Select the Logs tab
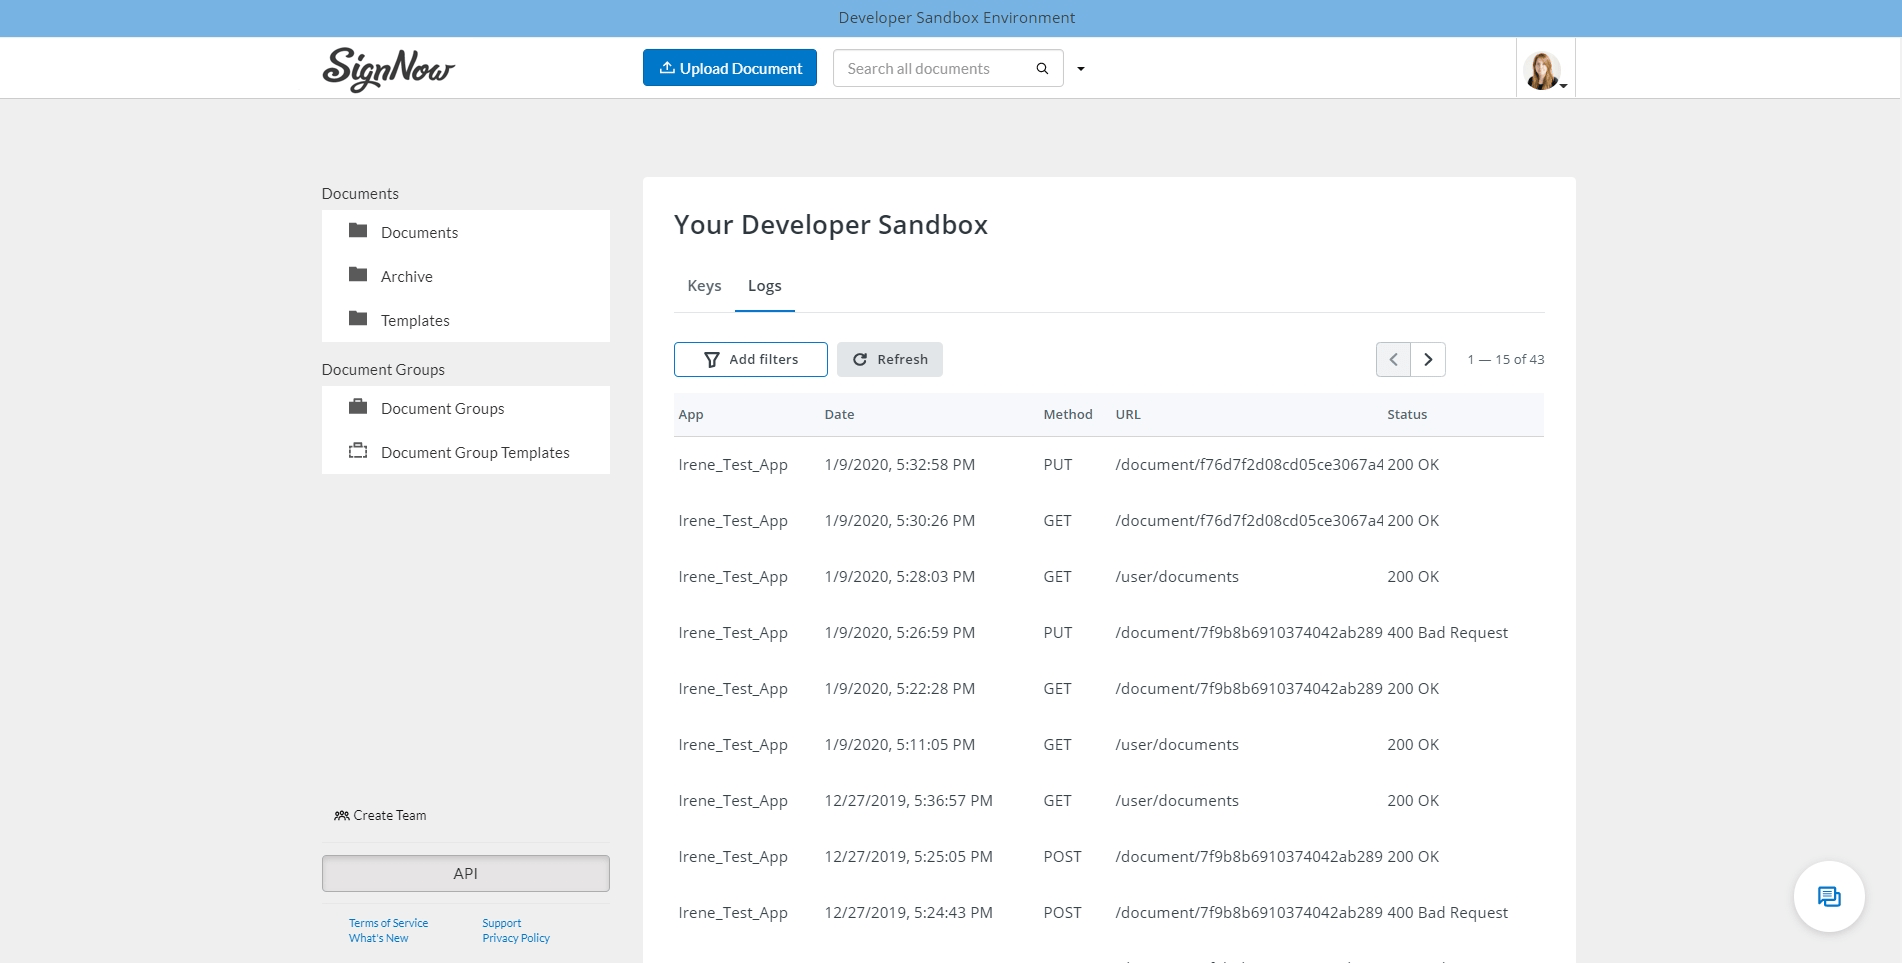Viewport: 1902px width, 963px height. 765,286
